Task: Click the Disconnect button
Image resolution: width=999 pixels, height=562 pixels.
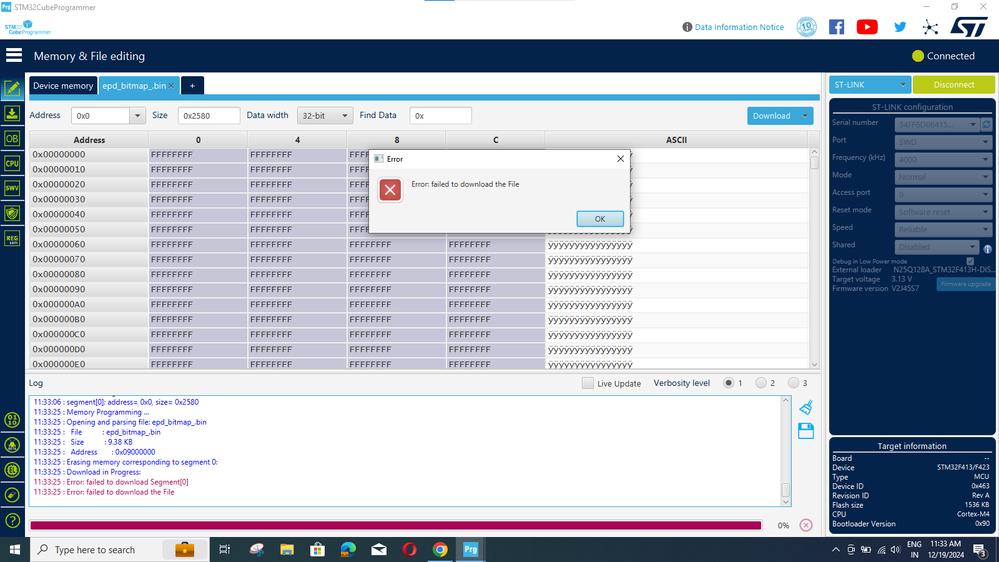Action: [x=953, y=85]
